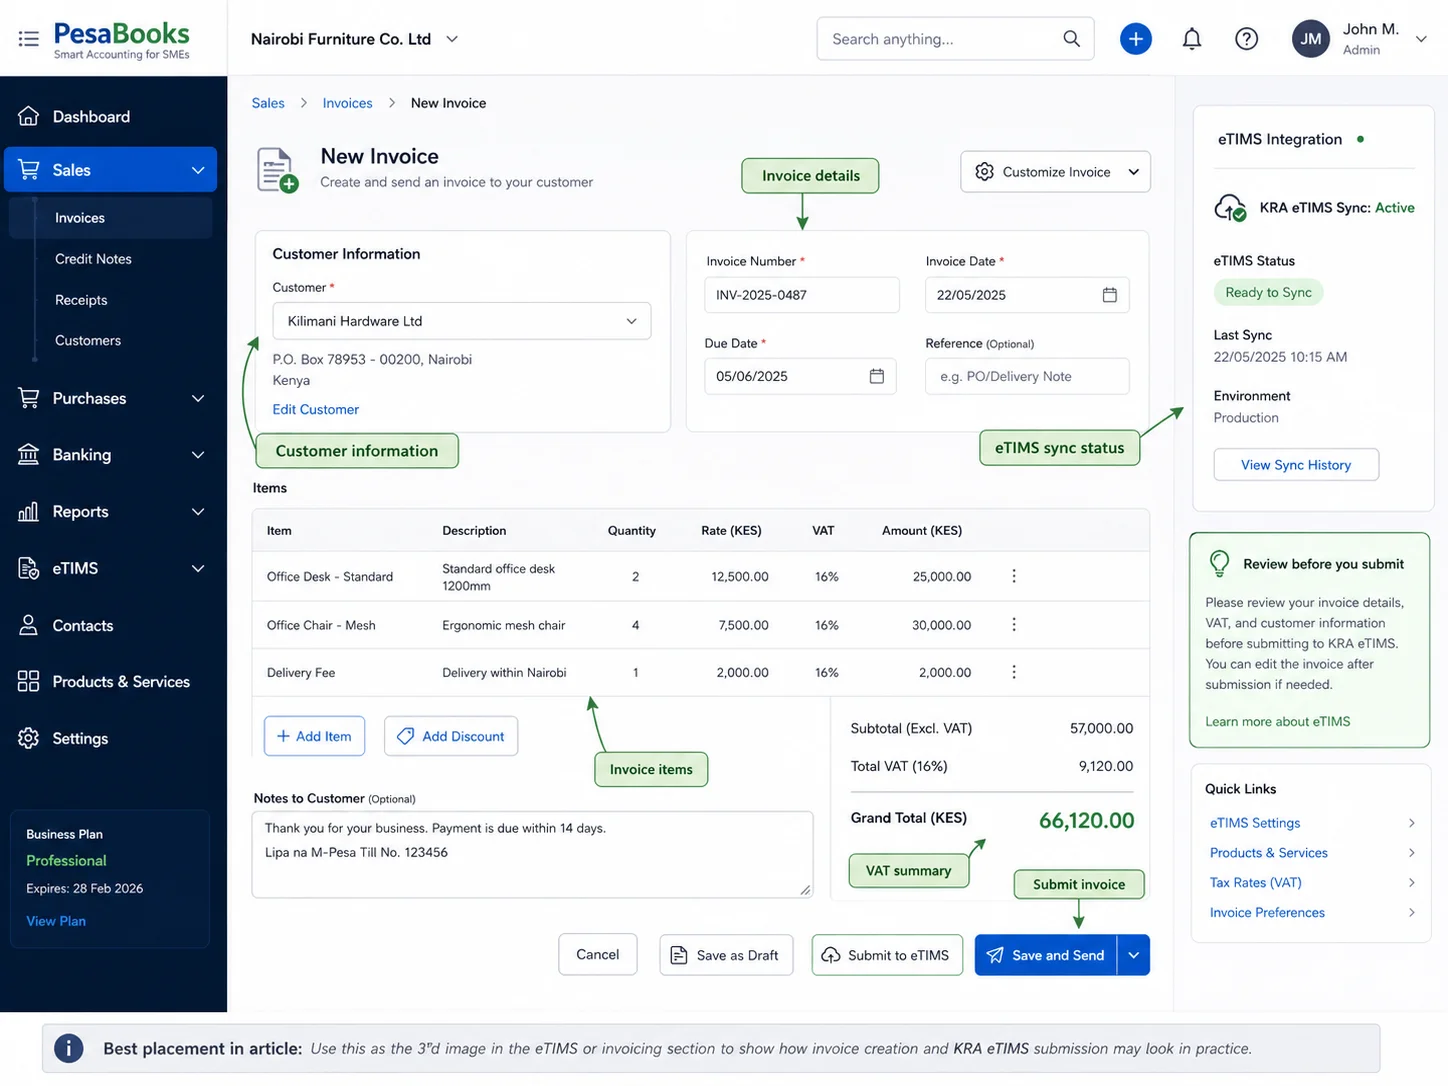1448x1086 pixels.
Task: Open the Save and Send split arrow
Action: [x=1133, y=955]
